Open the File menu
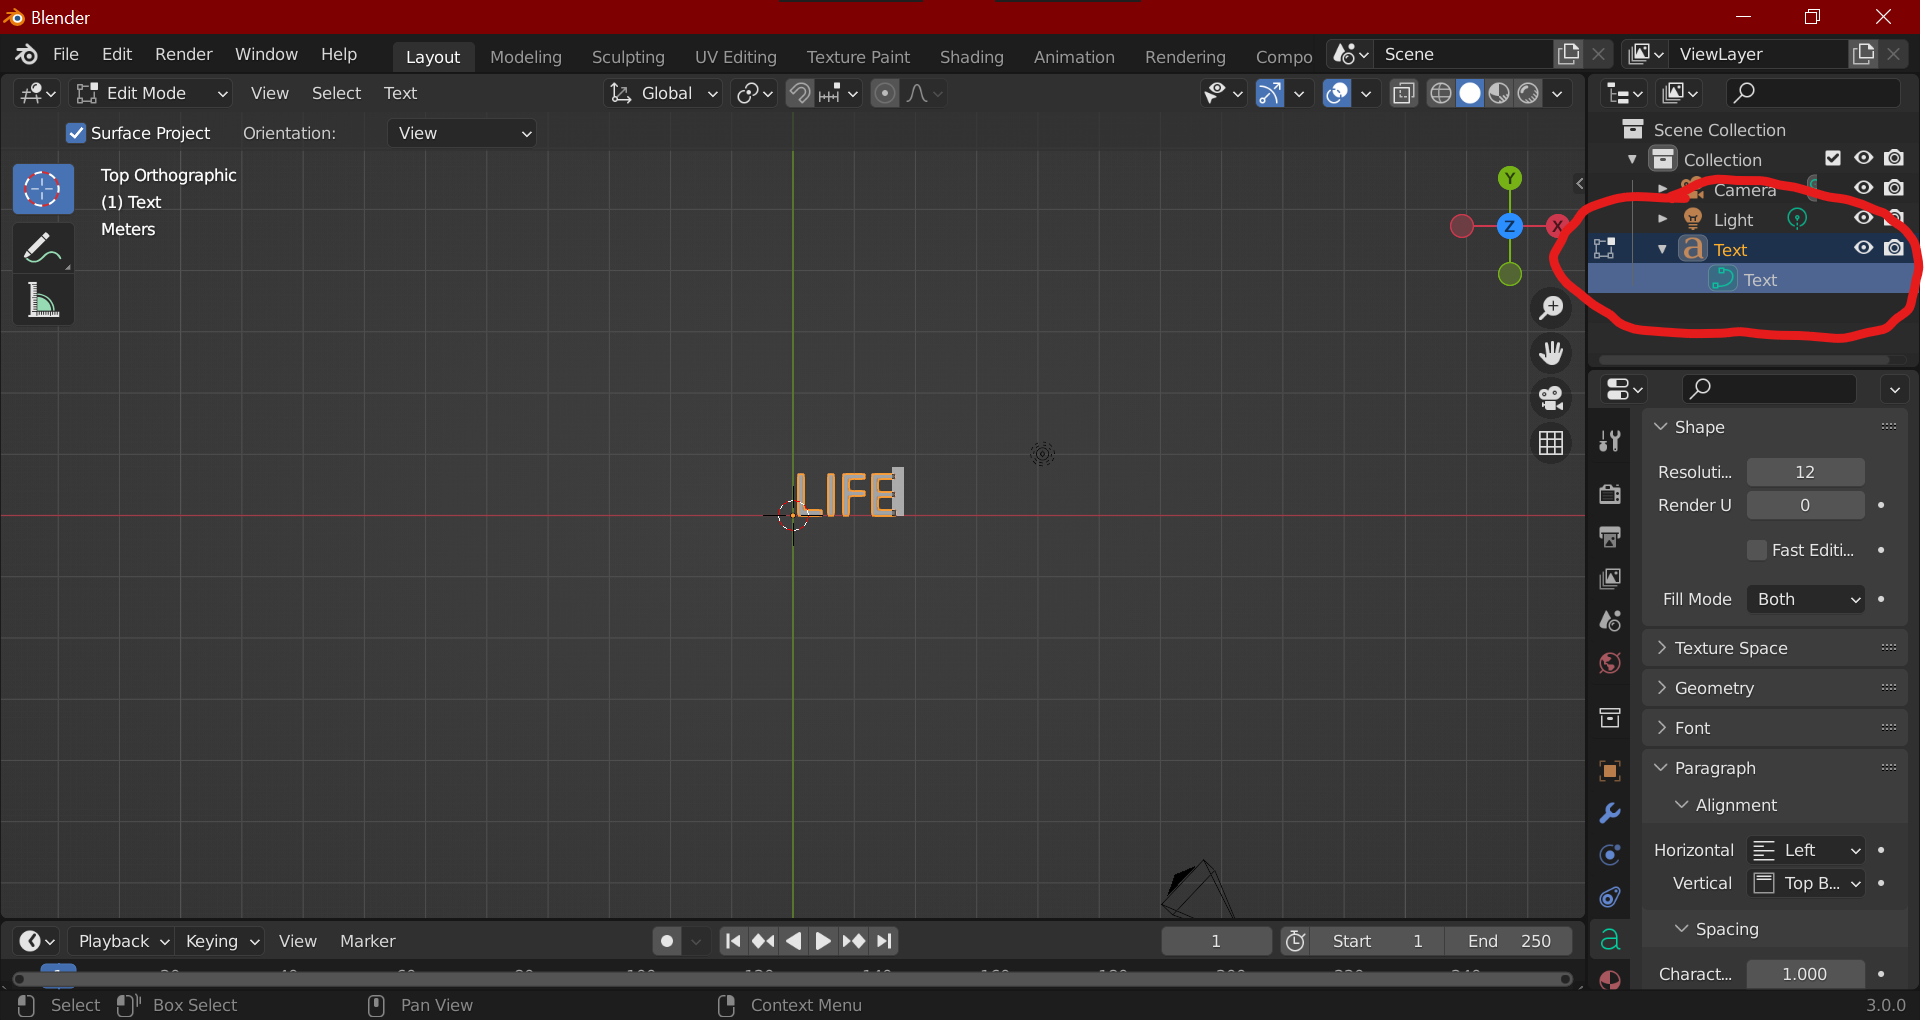Screen dimensions: 1925x1020 66,54
